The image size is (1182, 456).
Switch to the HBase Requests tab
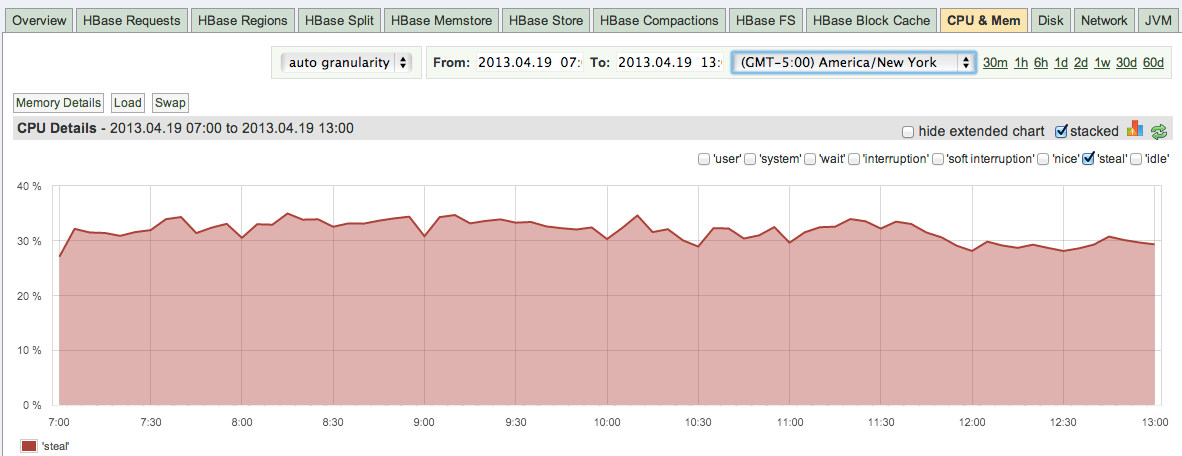(131, 20)
